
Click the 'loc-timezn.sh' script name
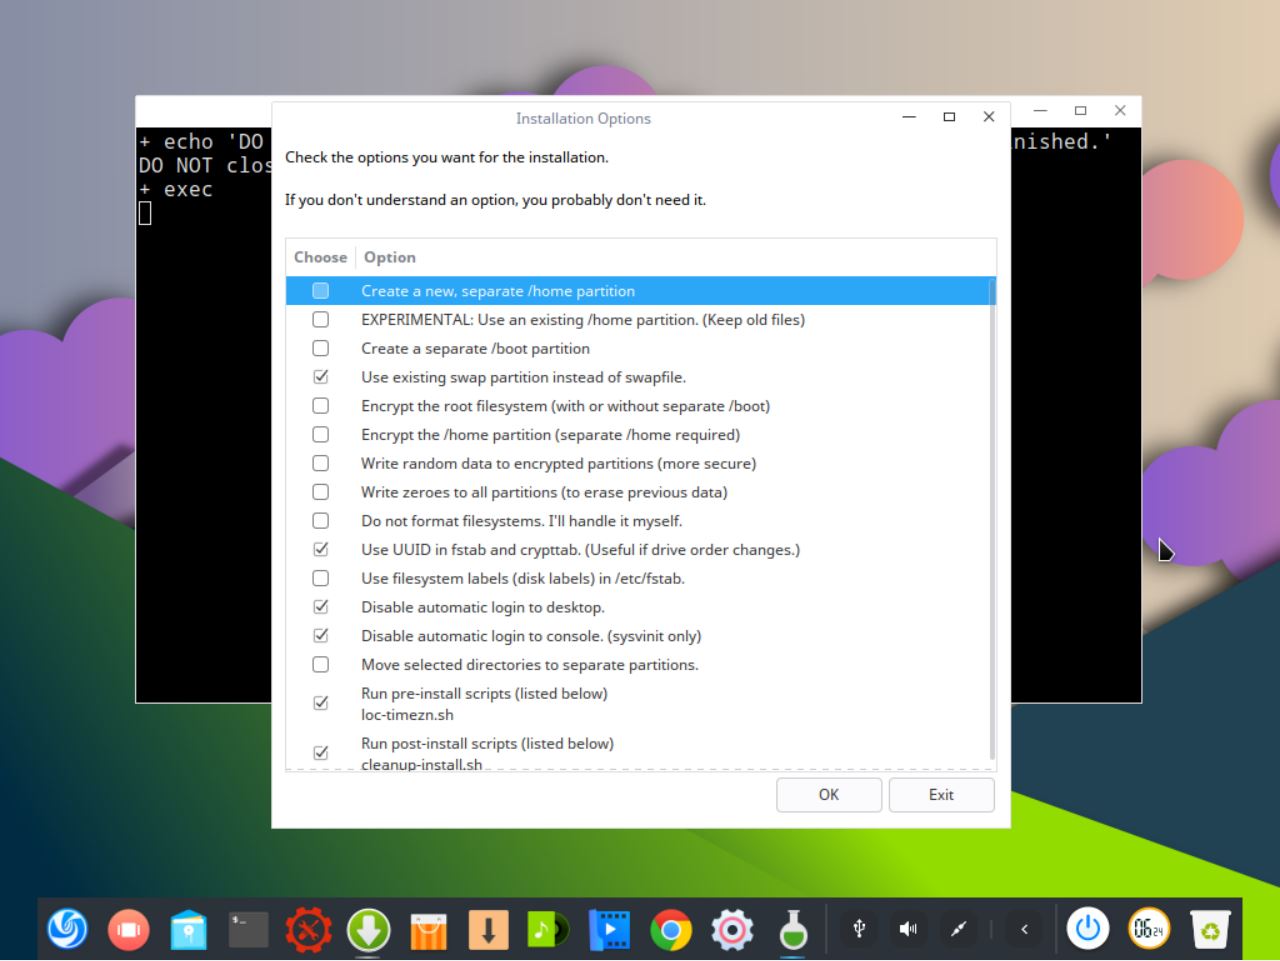[407, 715]
